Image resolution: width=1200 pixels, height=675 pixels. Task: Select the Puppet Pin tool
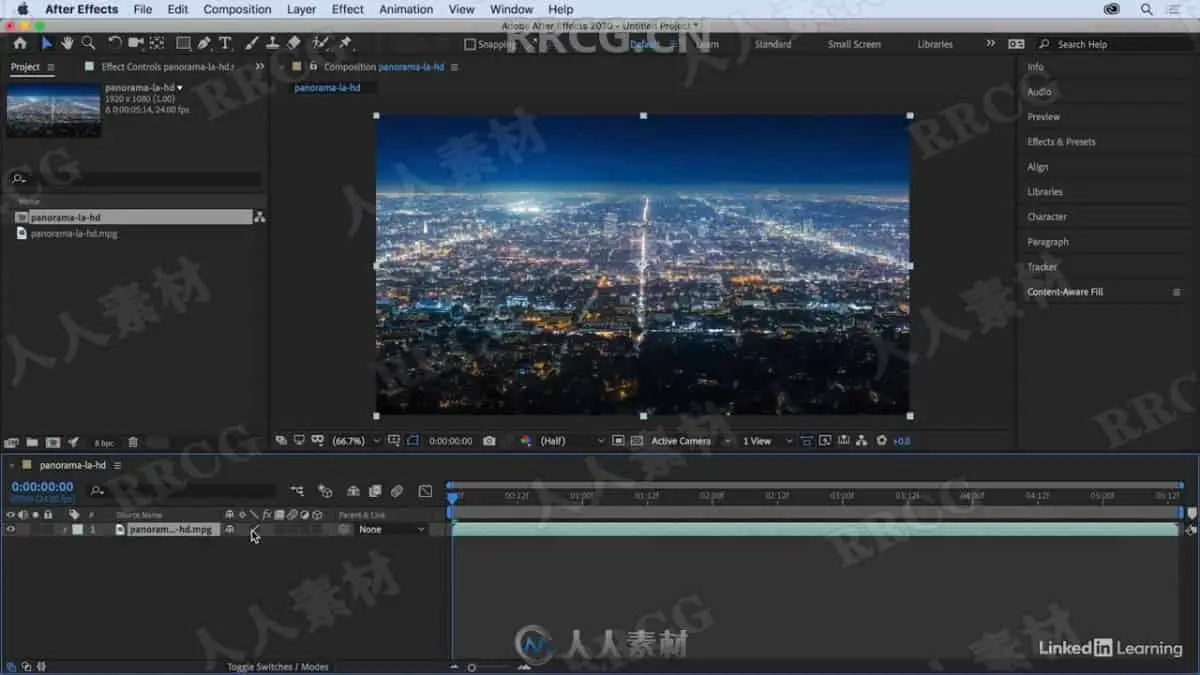click(345, 43)
